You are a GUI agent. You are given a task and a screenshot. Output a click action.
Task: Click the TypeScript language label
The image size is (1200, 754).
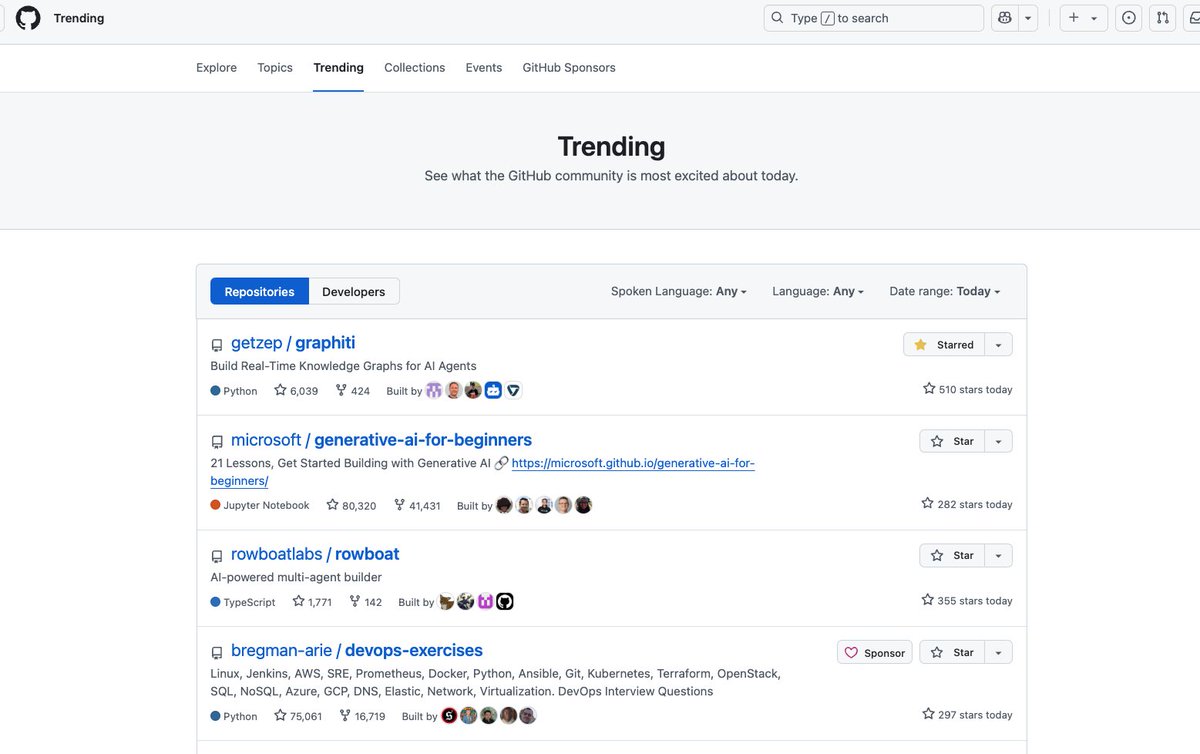point(243,602)
